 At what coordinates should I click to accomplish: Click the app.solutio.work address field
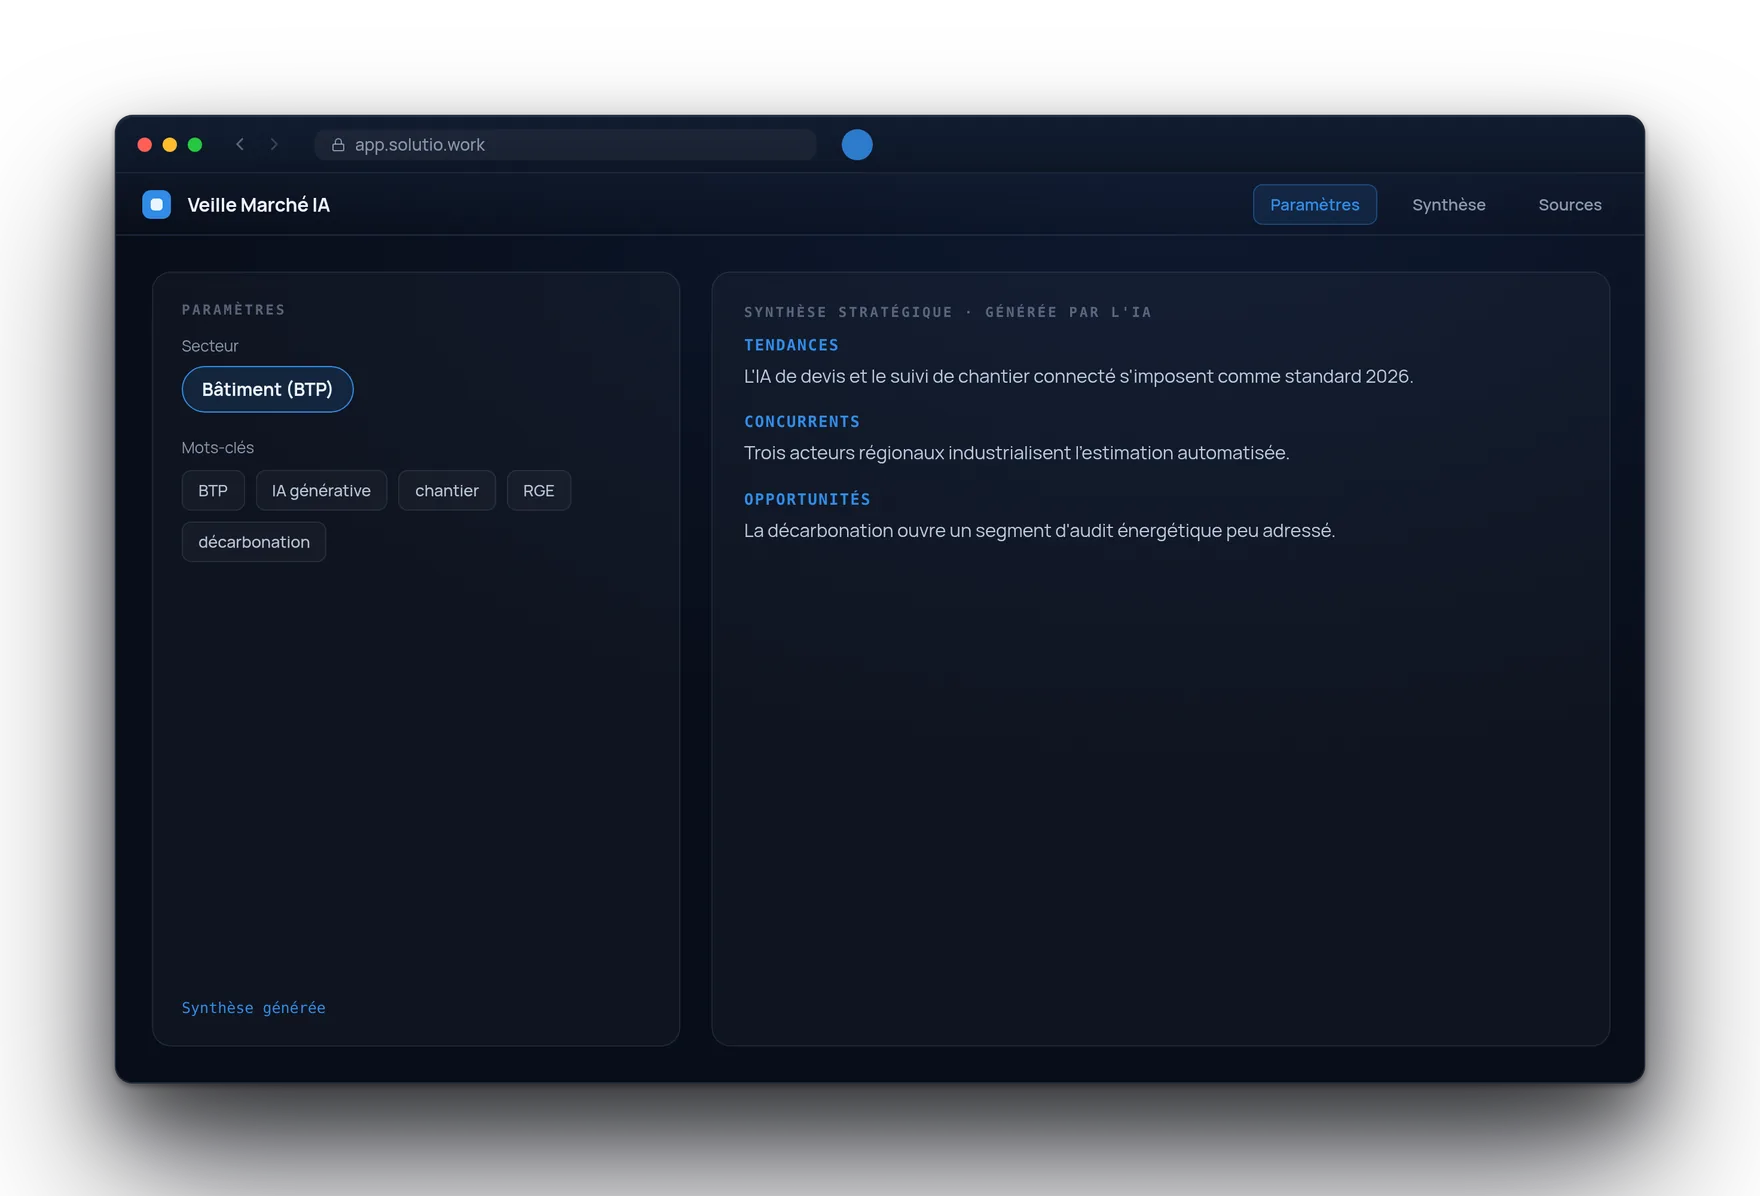click(x=566, y=145)
